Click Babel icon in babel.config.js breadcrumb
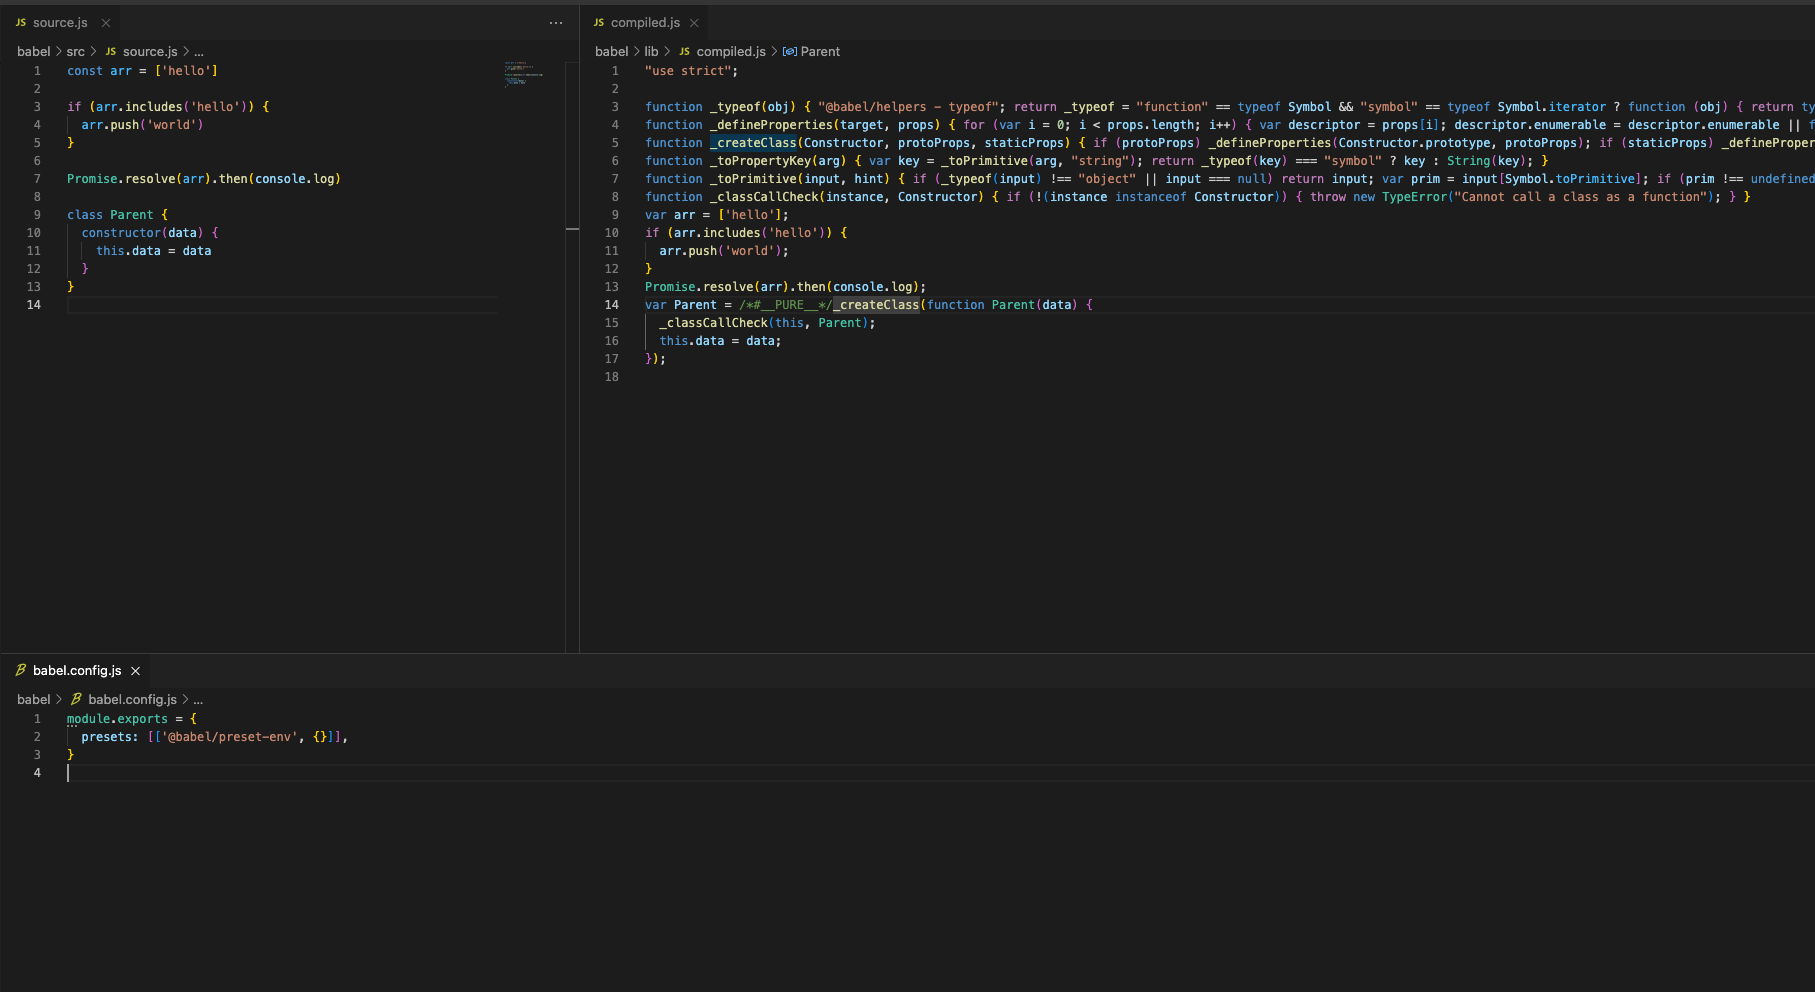The width and height of the screenshot is (1815, 992). pyautogui.click(x=76, y=700)
